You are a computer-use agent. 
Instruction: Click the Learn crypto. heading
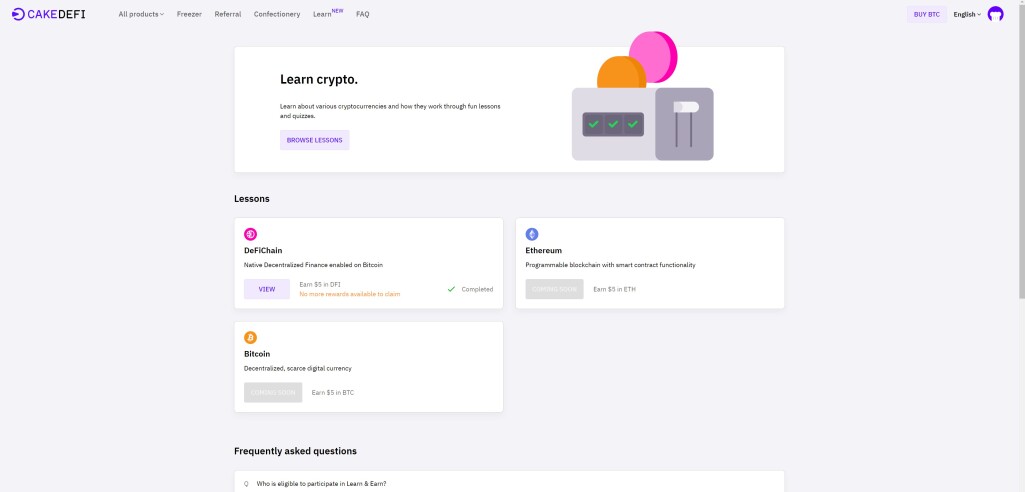click(319, 80)
